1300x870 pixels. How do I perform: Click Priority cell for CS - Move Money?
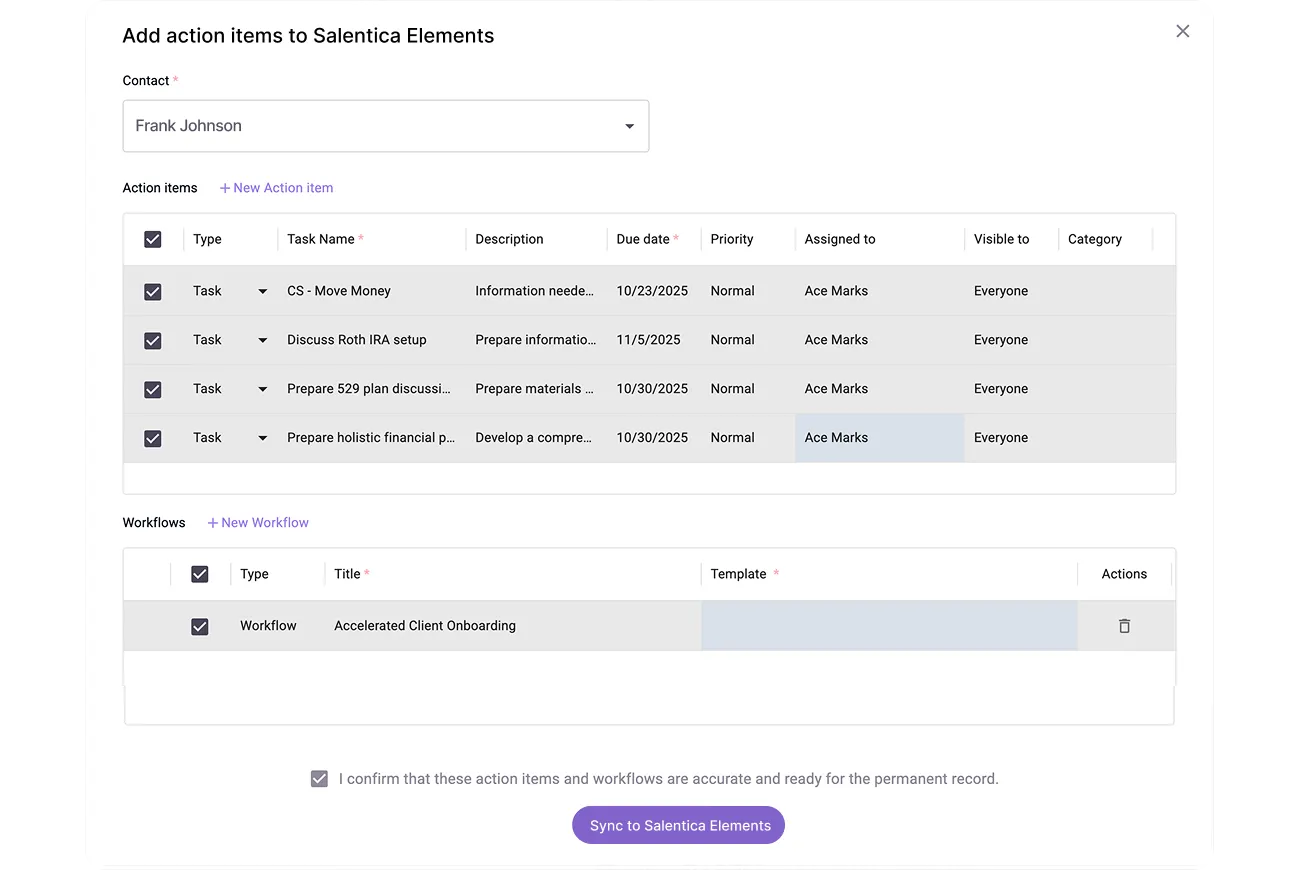point(748,291)
